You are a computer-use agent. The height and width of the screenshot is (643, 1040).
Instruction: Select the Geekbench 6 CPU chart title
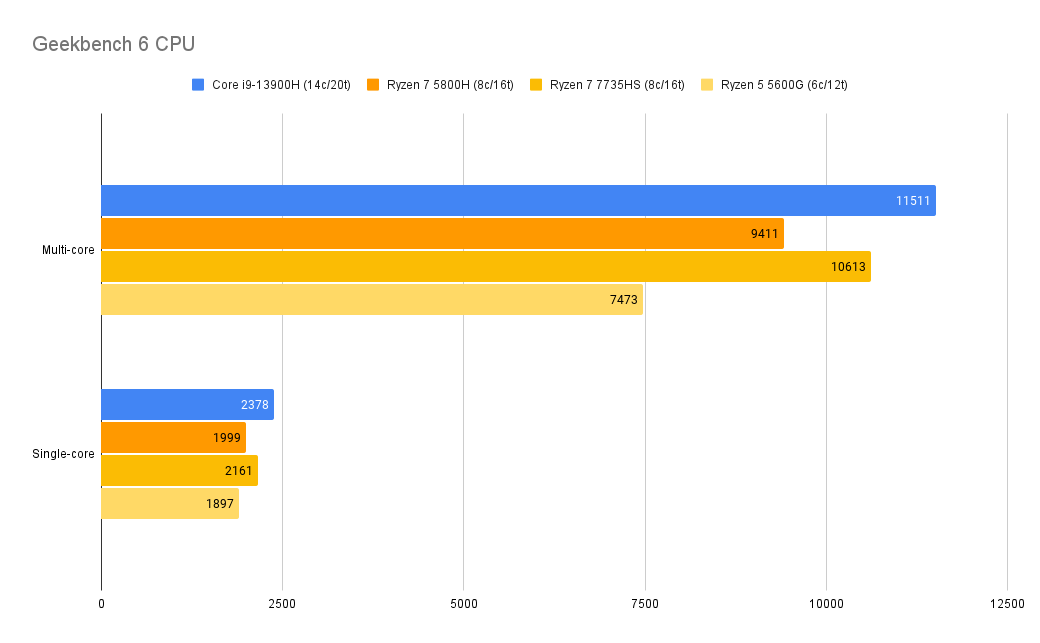point(113,44)
